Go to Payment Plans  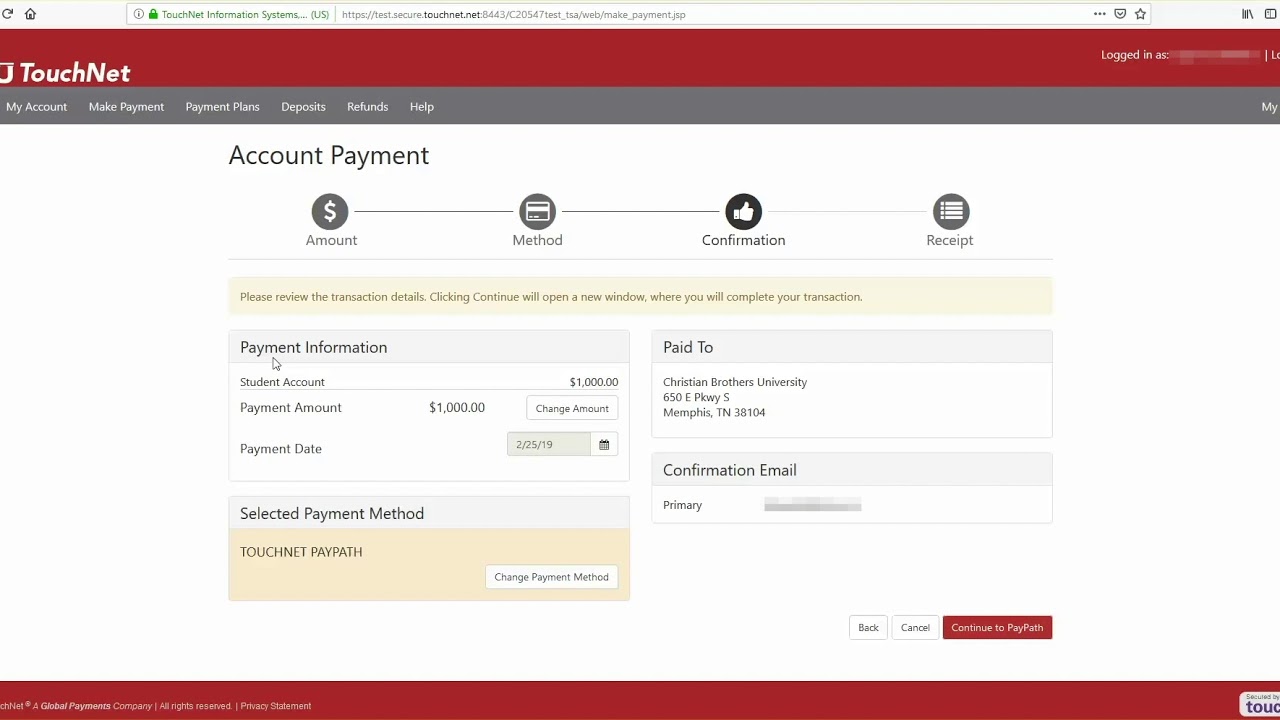(222, 106)
